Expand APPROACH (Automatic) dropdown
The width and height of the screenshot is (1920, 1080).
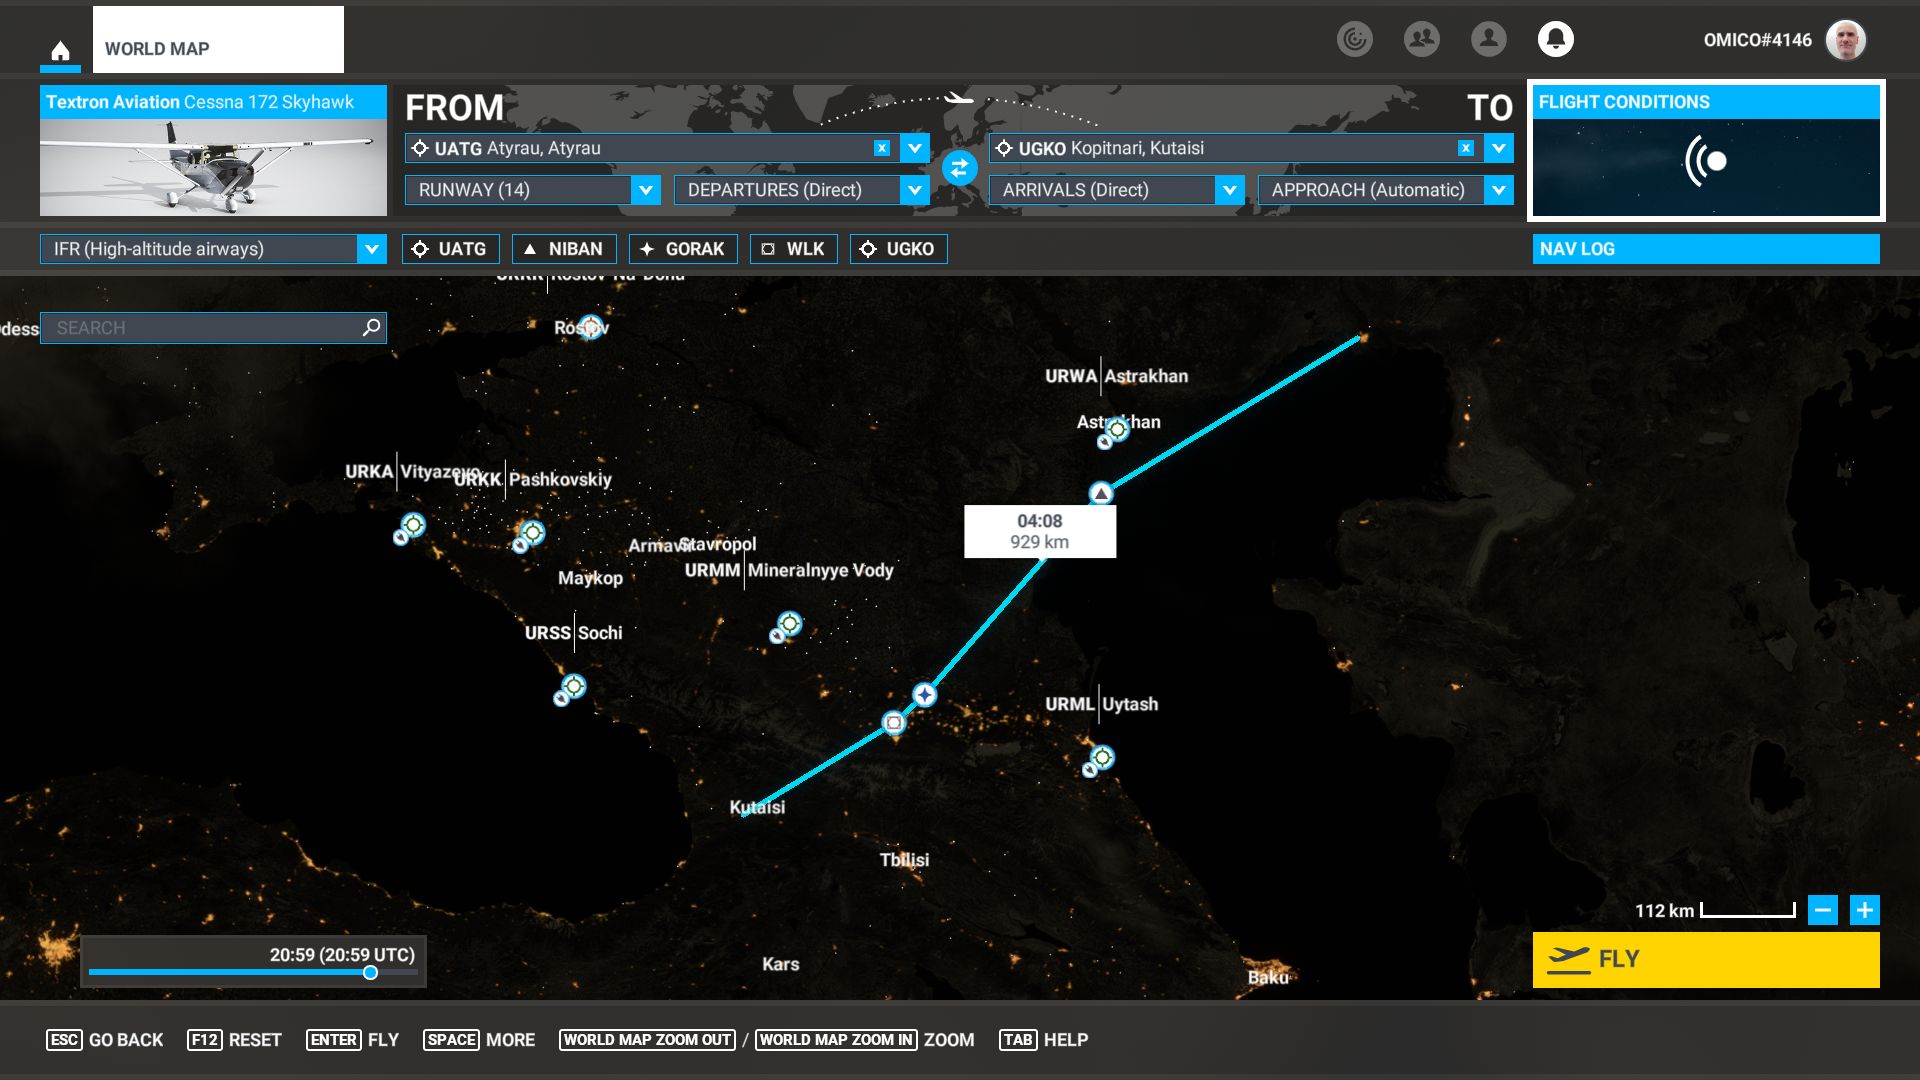click(1498, 190)
